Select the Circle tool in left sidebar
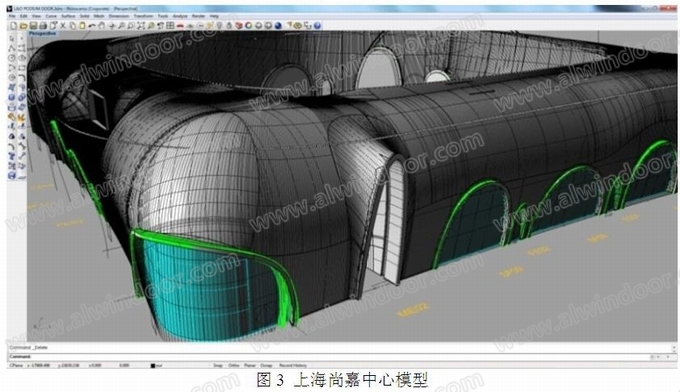Screen dimensions: 680x392 pos(12,58)
